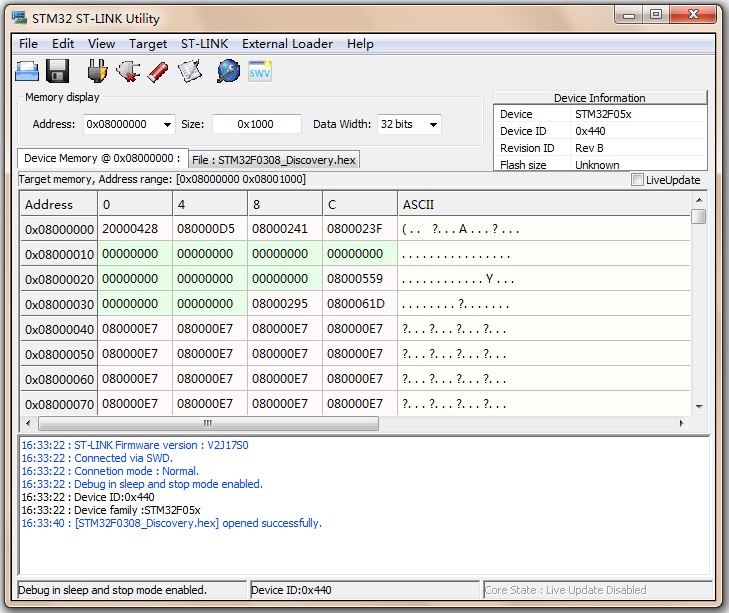Open the Target menu
Viewport: 729px width, 613px height.
tap(148, 44)
